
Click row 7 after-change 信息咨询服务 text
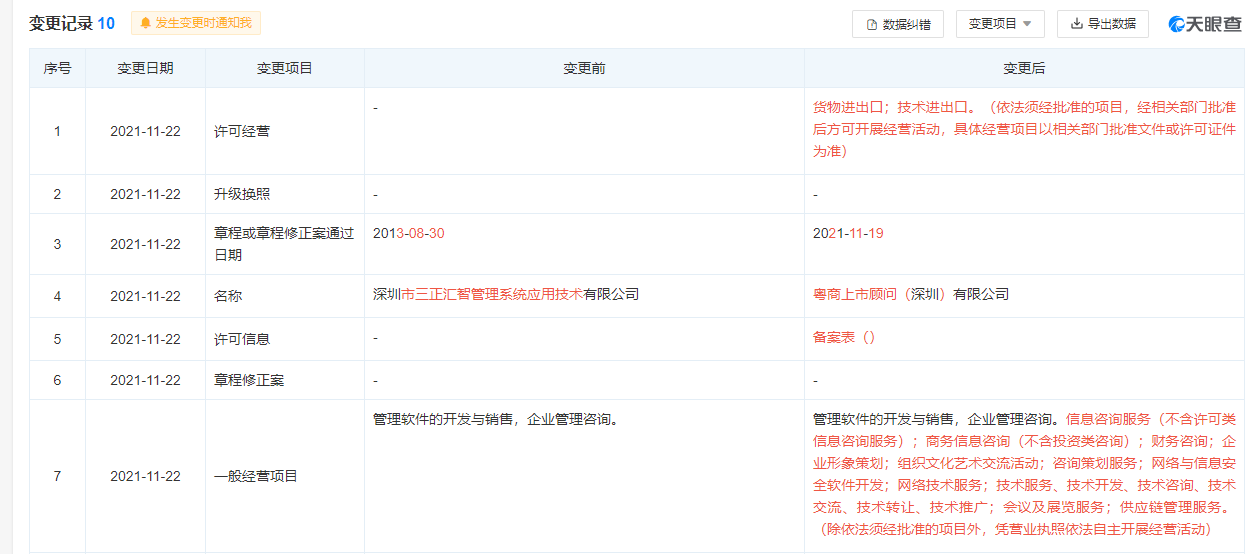point(1108,419)
